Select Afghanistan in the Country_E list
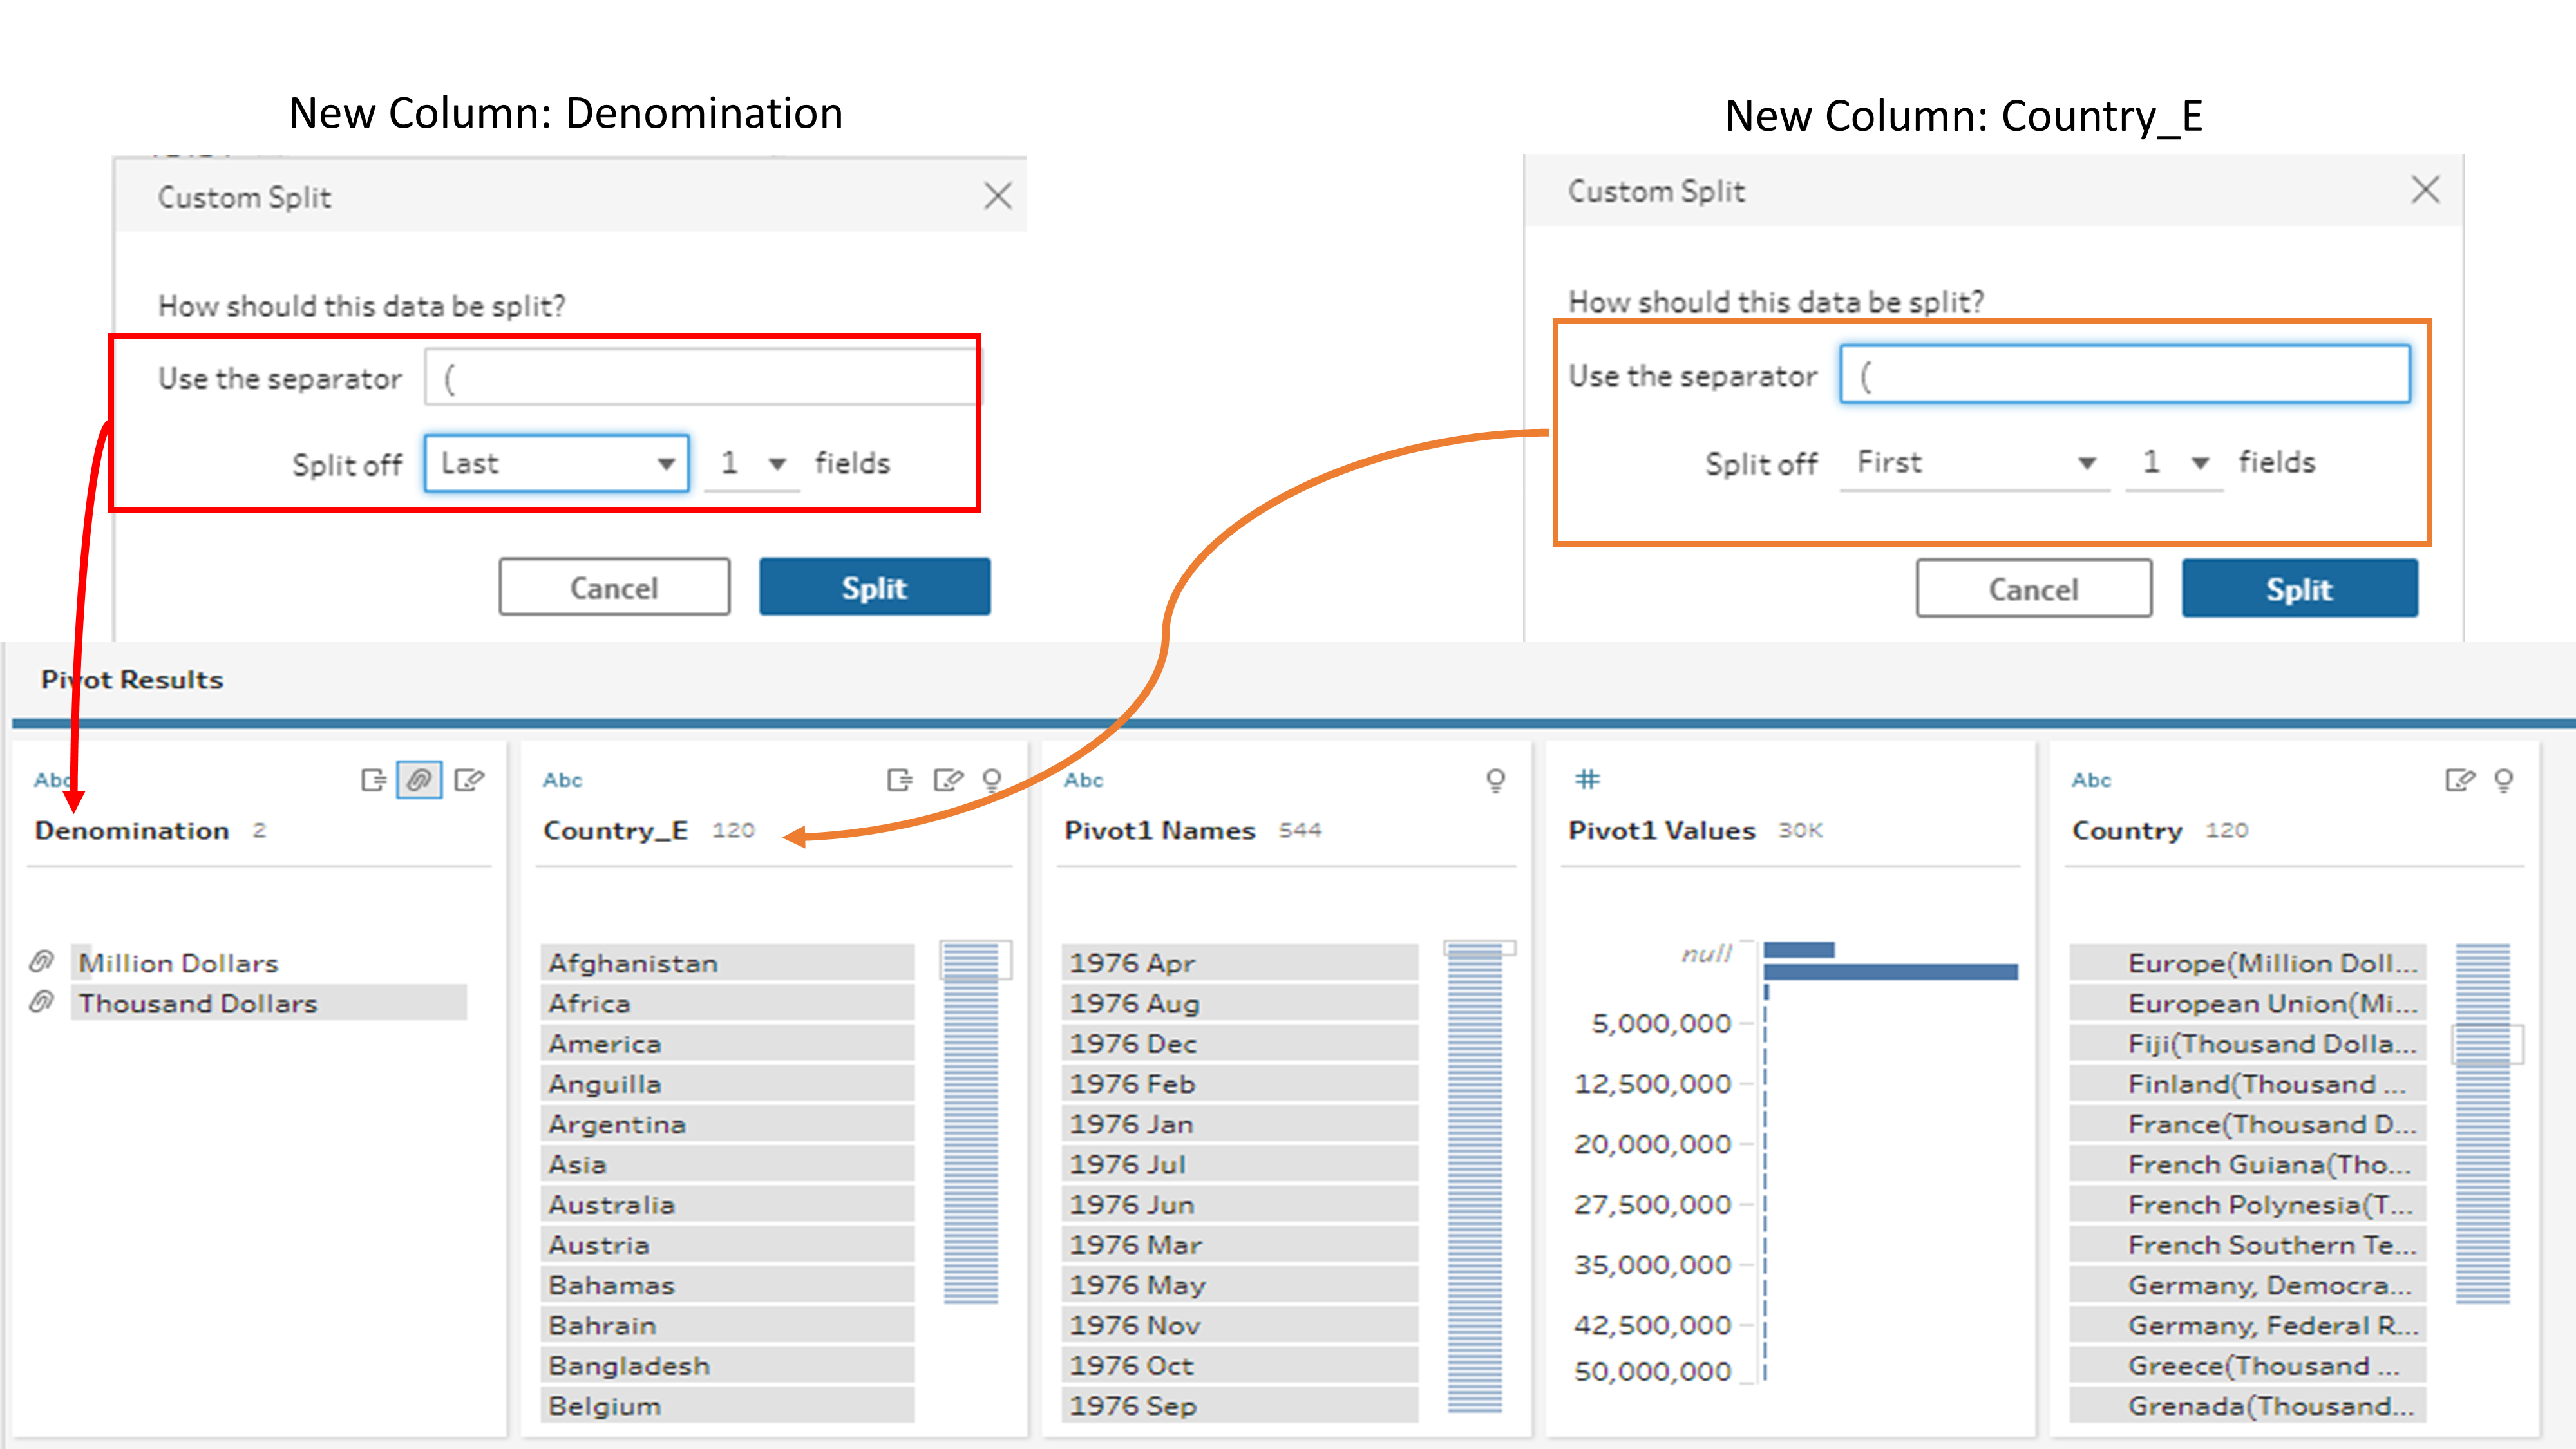Image resolution: width=2576 pixels, height=1449 pixels. pos(728,962)
